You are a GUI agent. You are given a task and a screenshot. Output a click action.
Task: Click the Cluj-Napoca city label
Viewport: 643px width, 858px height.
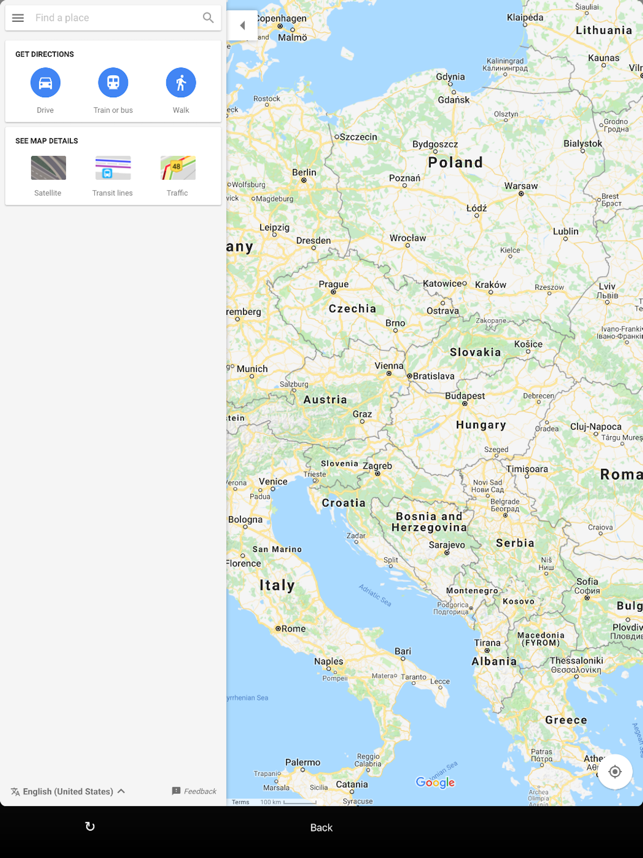click(x=596, y=426)
